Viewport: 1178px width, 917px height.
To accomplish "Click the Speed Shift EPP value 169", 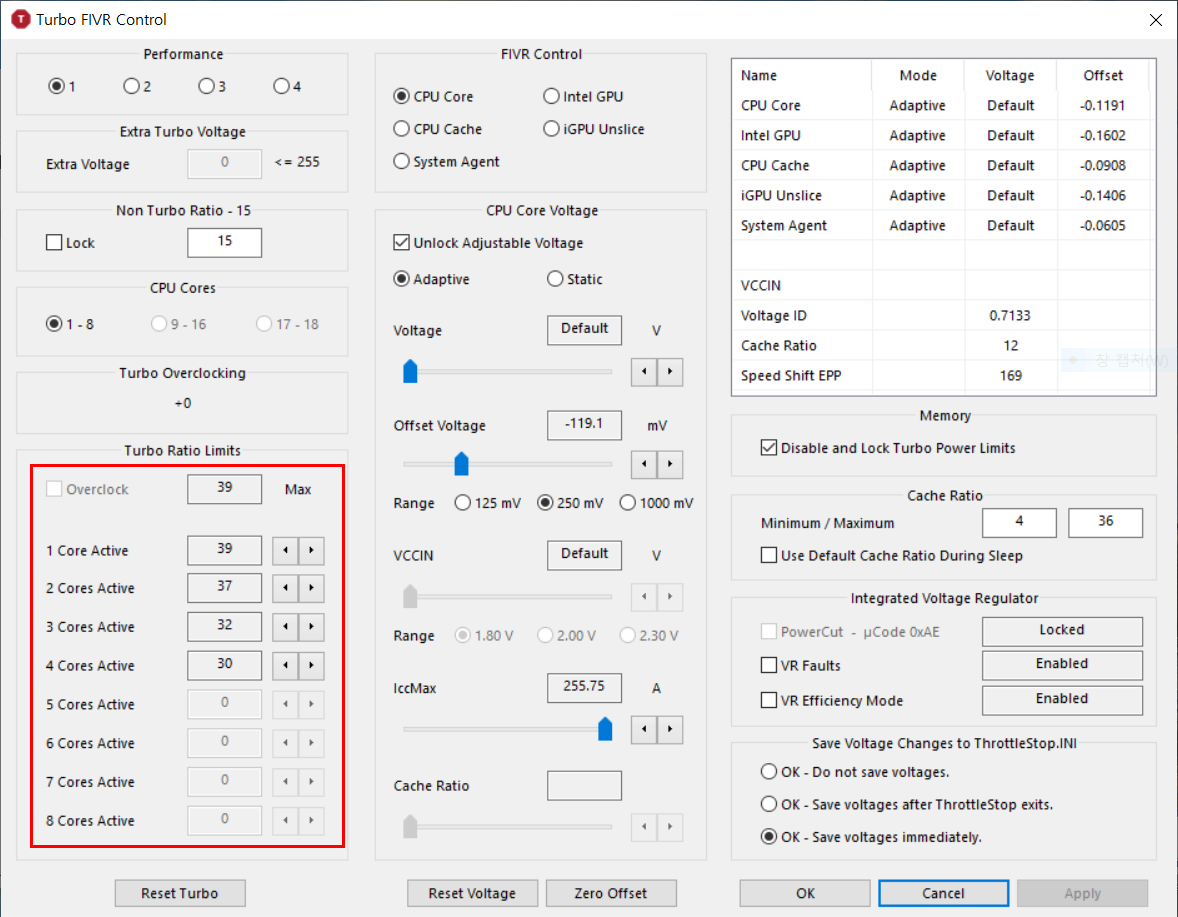I will (1010, 376).
